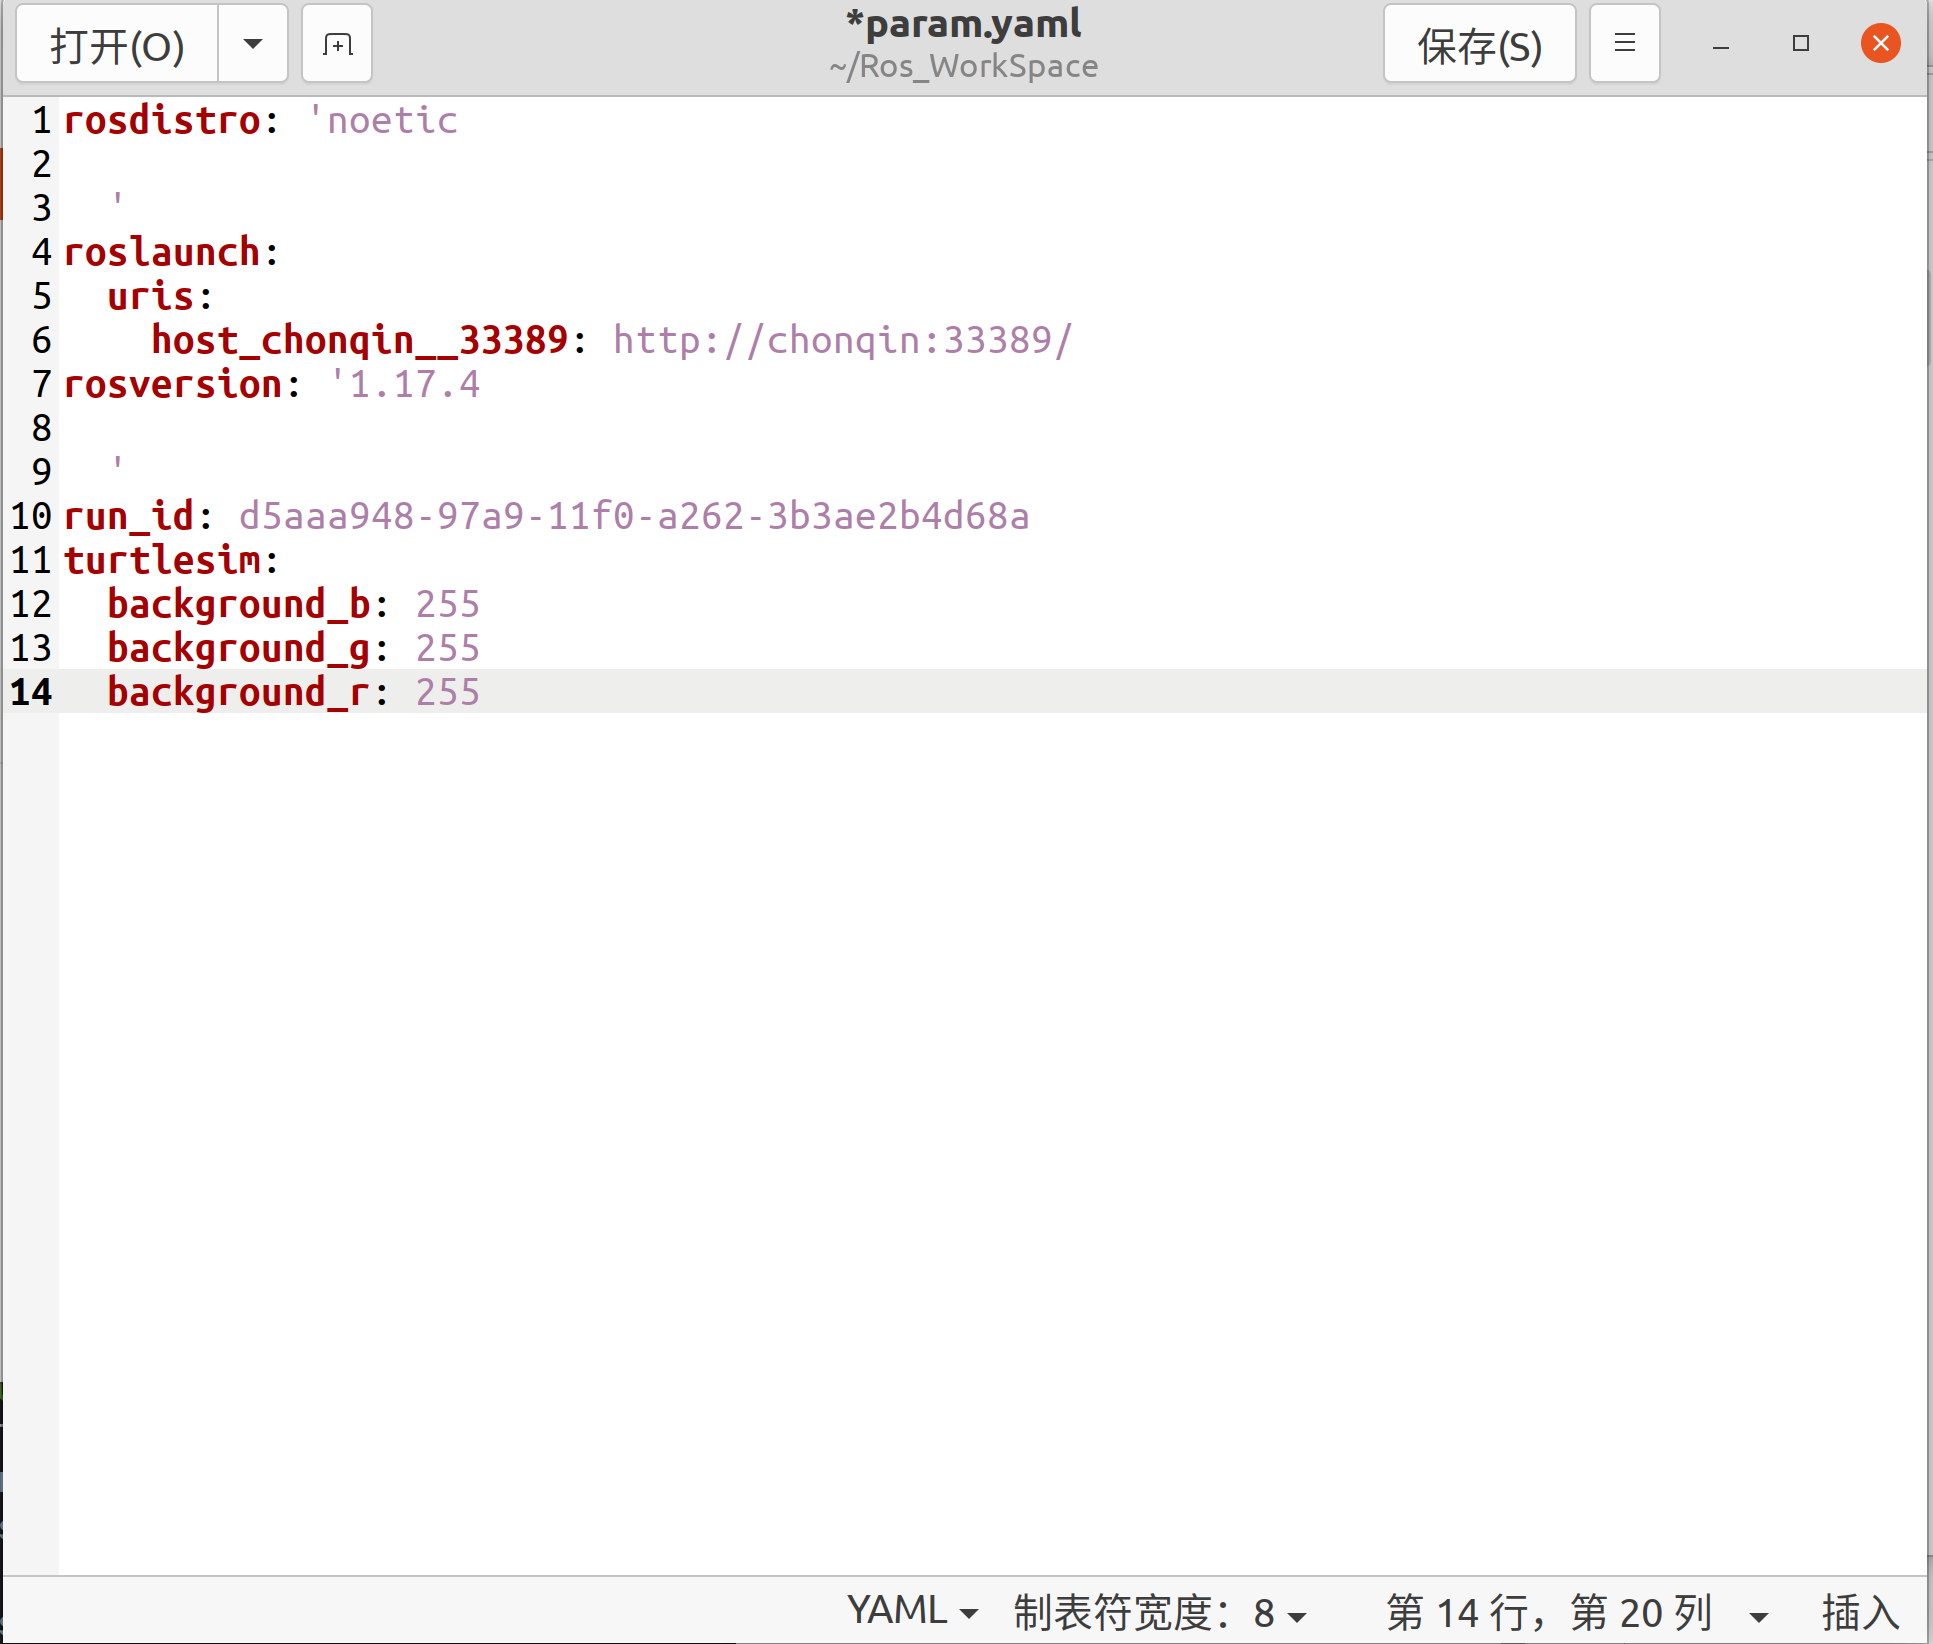Click the 打开(O) open button
The width and height of the screenshot is (1933, 1644).
click(x=116, y=44)
